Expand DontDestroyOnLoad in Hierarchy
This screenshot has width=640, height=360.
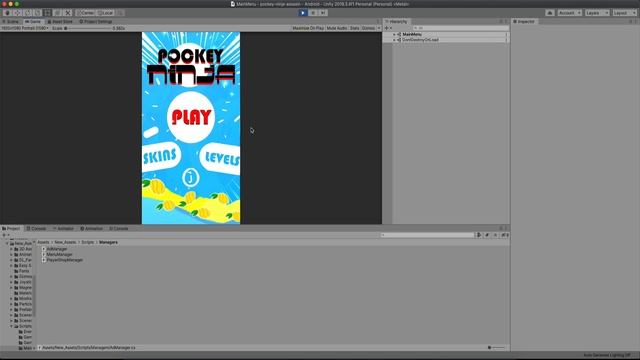pos(394,40)
